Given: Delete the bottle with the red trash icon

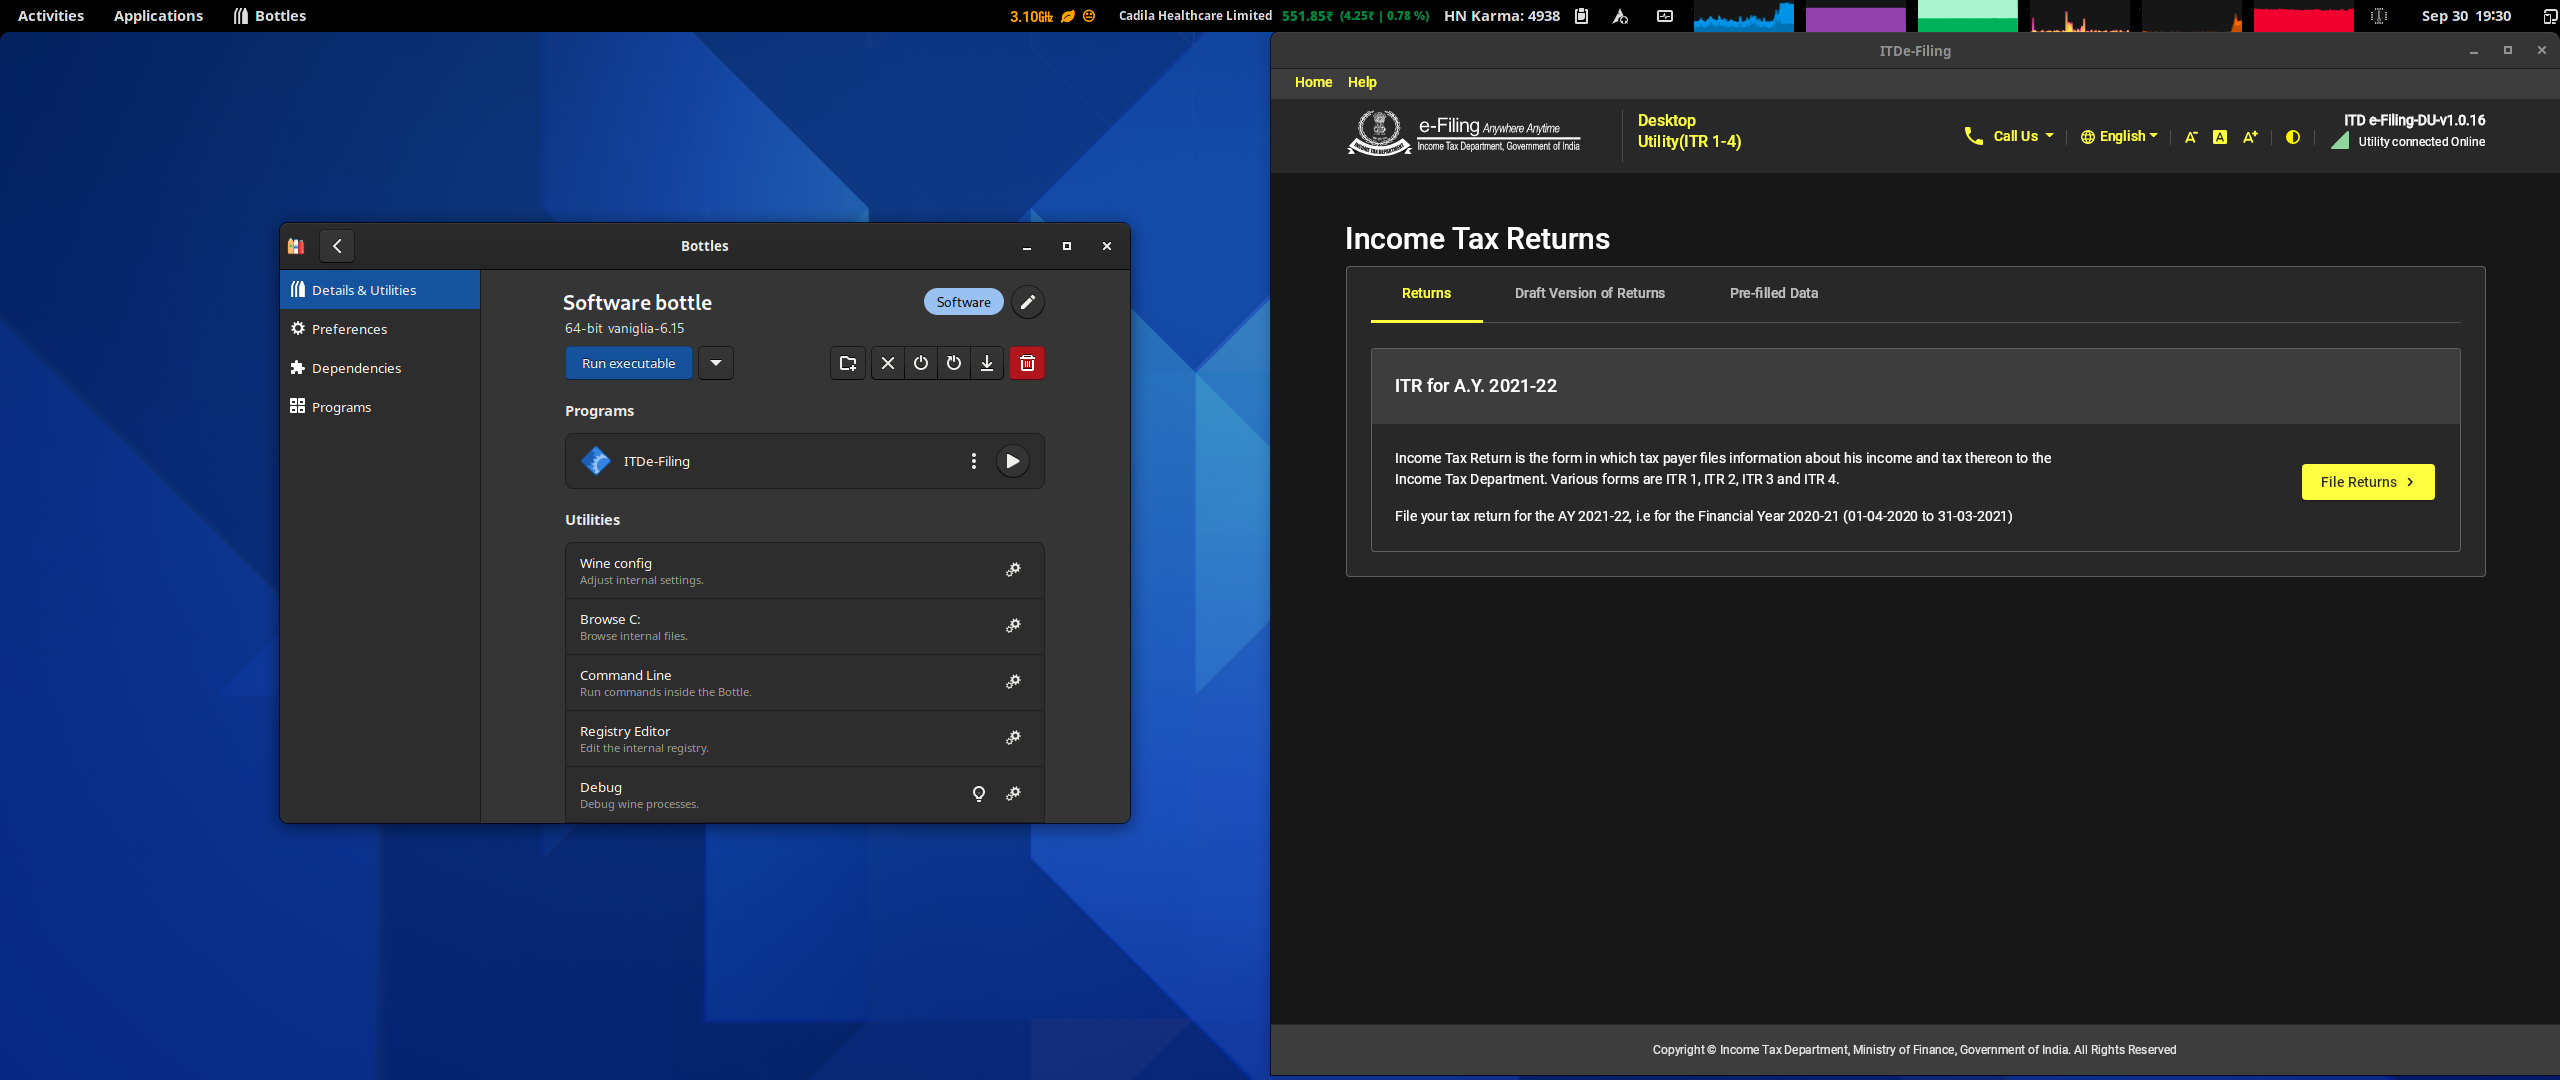Looking at the screenshot, I should pos(1027,363).
